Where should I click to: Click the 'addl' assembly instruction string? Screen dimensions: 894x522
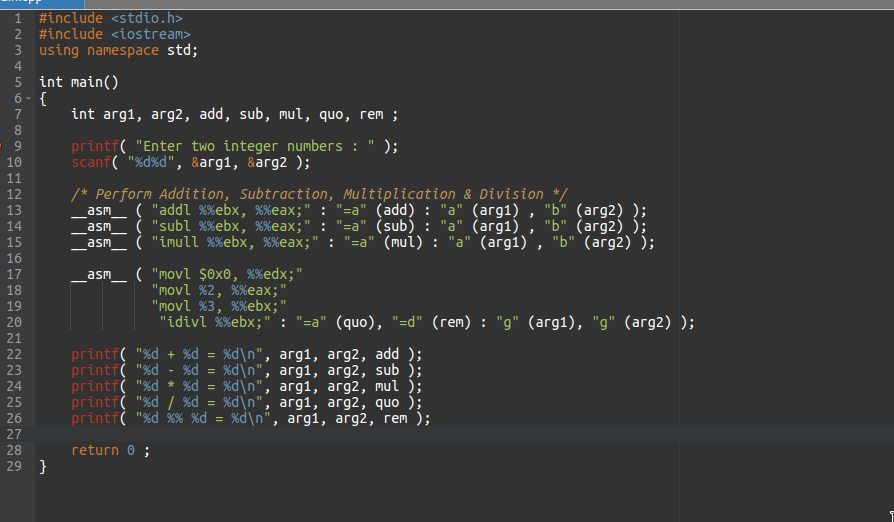pyautogui.click(x=231, y=210)
